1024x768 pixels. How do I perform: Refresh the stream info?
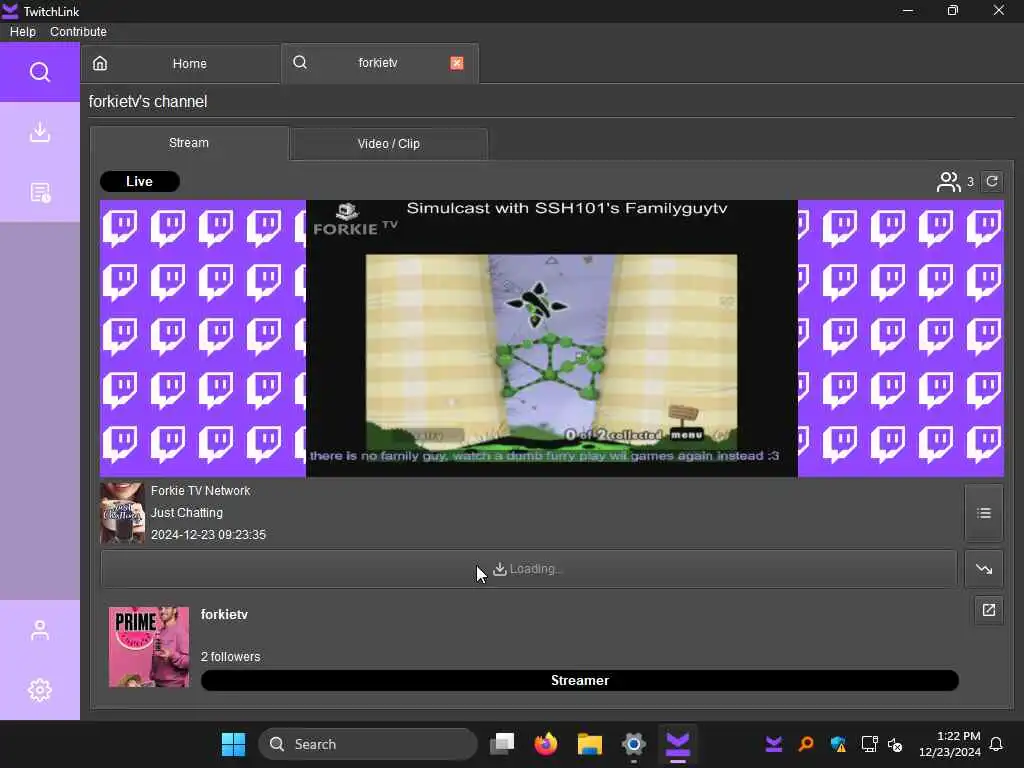tap(992, 182)
